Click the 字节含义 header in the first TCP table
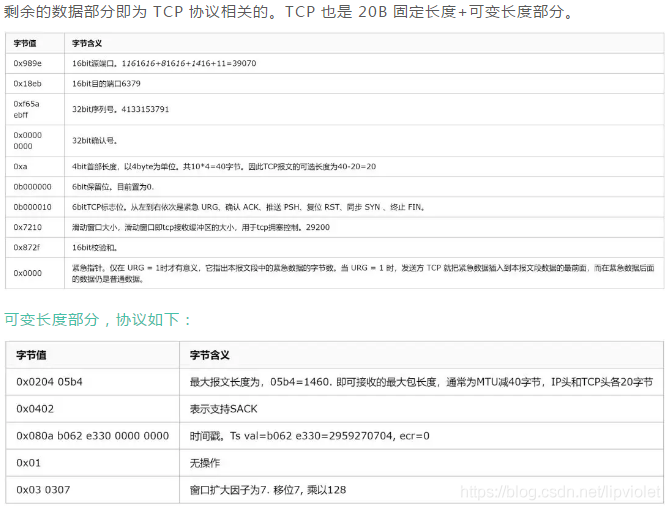 364,43
